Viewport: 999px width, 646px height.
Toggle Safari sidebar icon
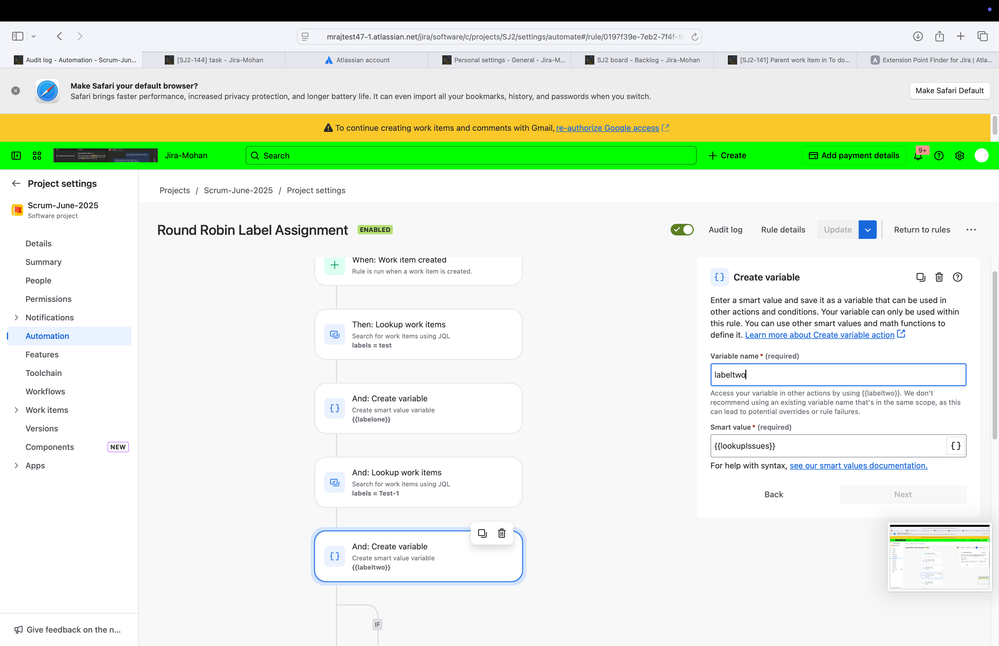click(18, 36)
